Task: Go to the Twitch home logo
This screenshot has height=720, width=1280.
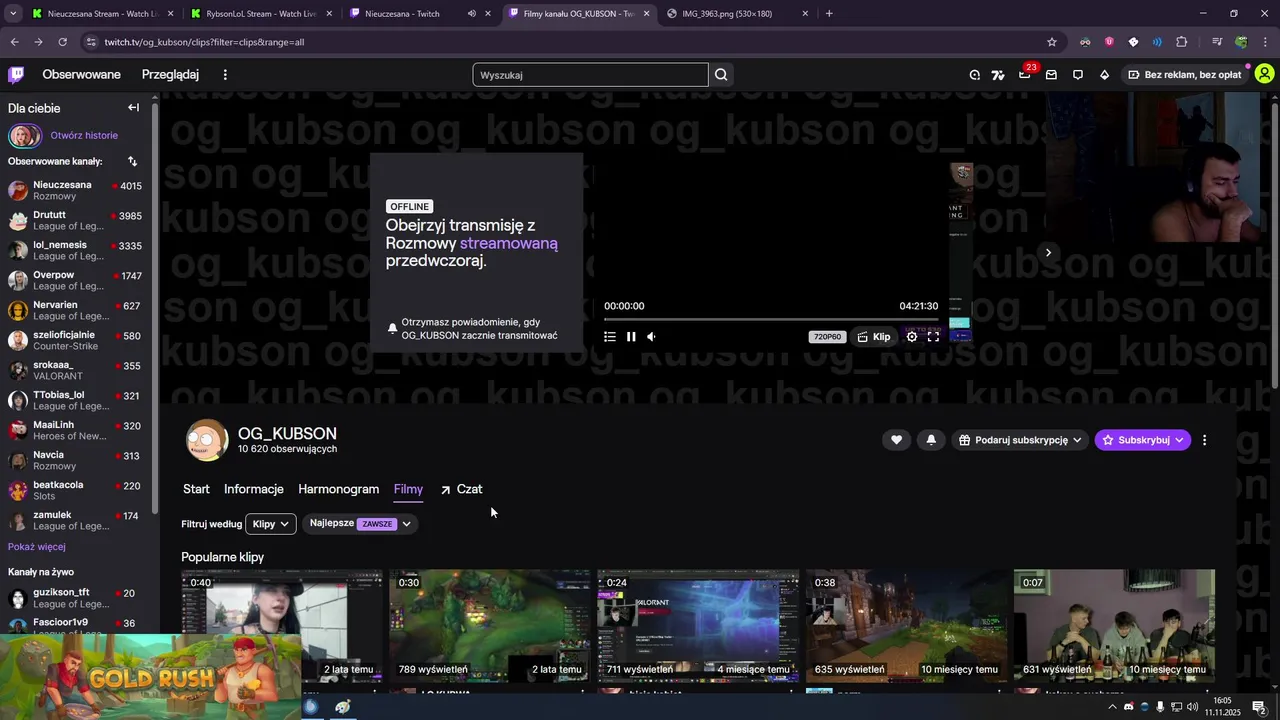Action: click(16, 75)
